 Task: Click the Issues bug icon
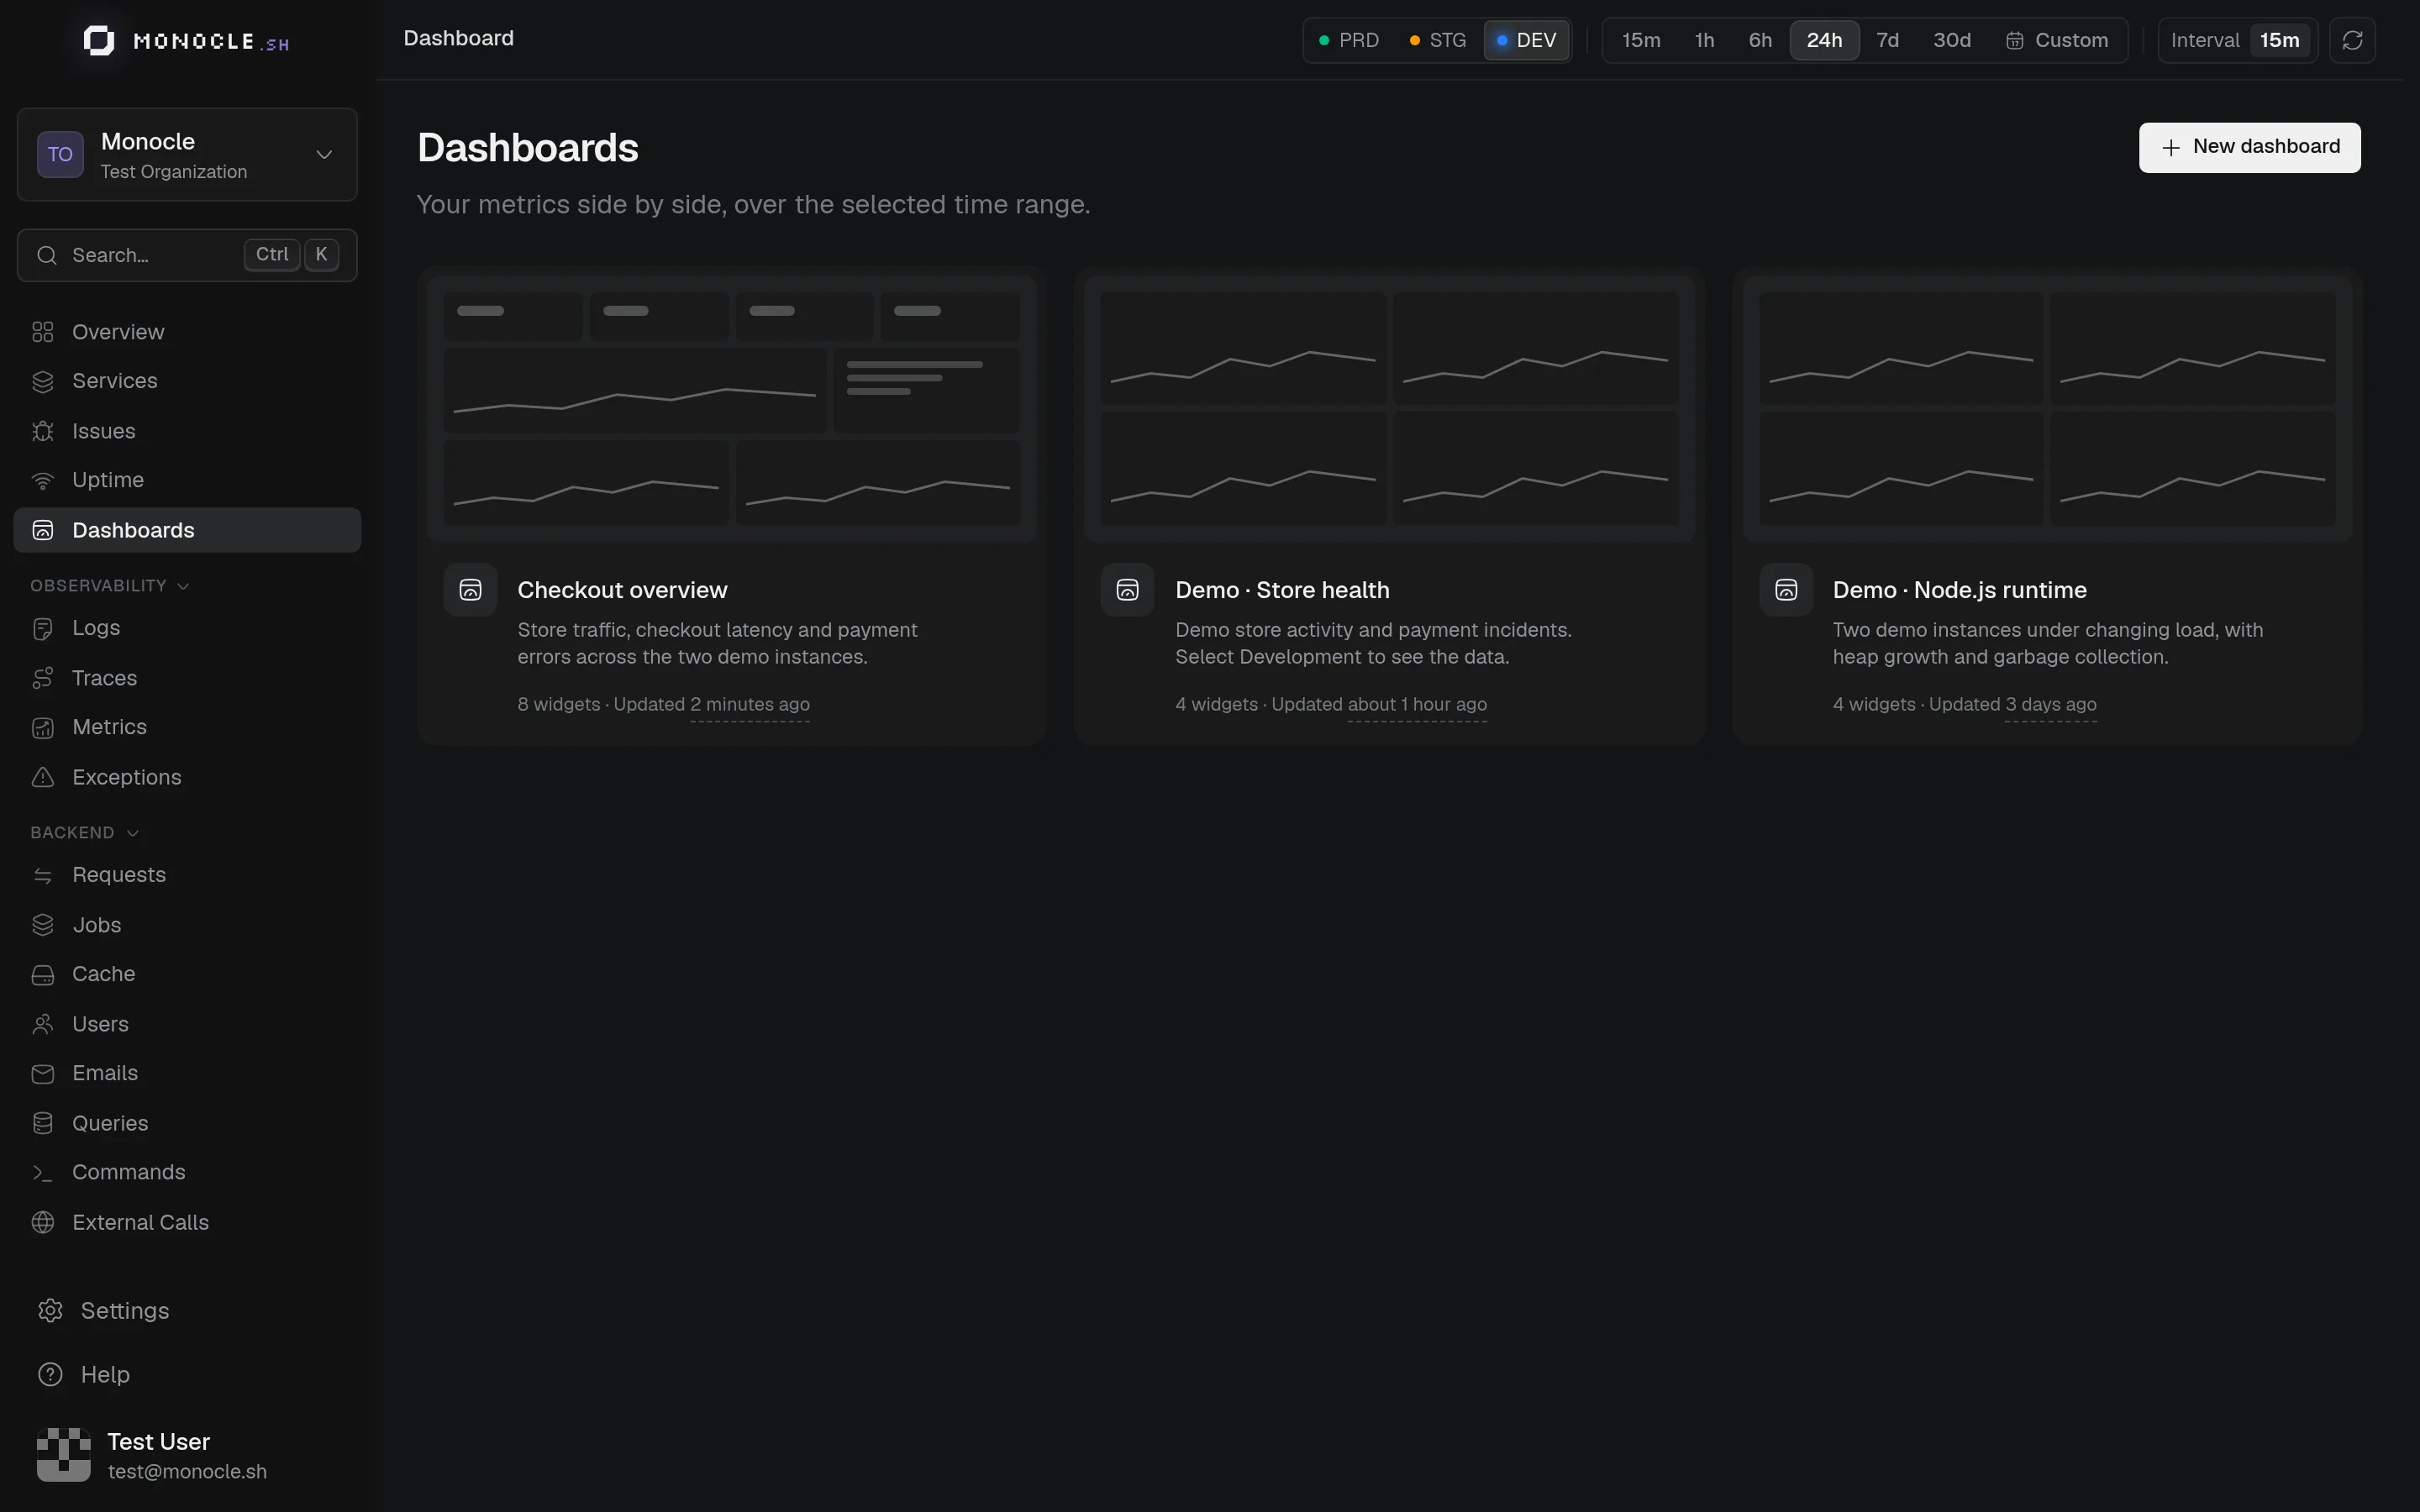pos(43,431)
